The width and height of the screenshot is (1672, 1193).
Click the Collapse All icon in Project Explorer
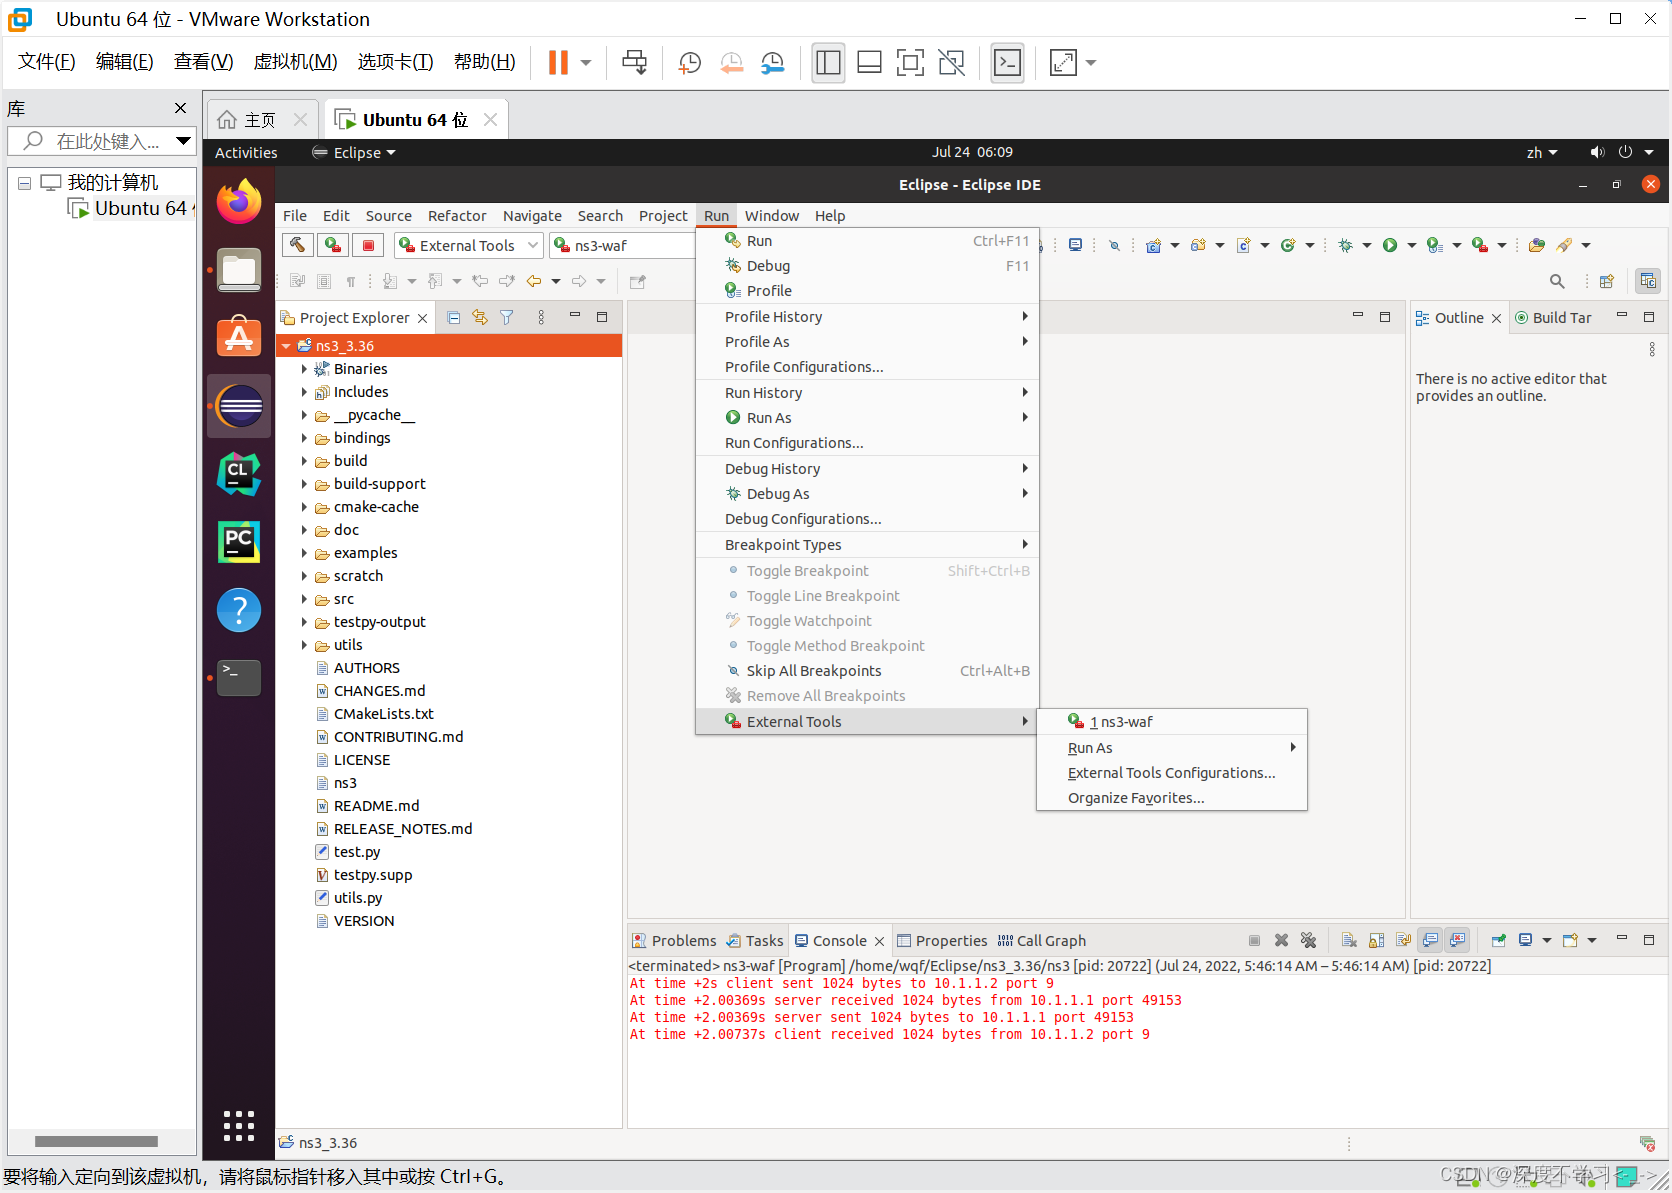(454, 317)
